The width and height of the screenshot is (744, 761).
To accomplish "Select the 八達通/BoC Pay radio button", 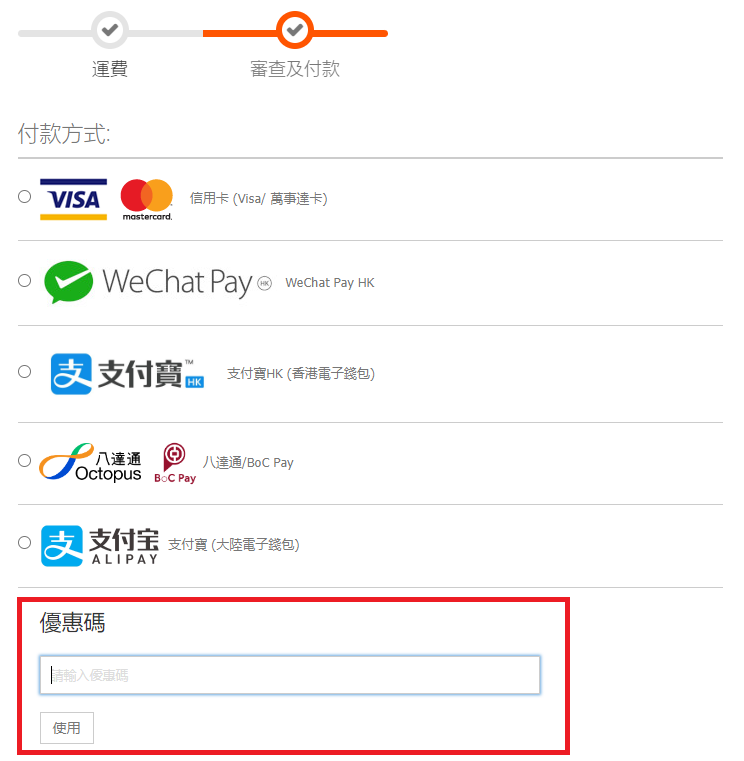I will pos(24,461).
